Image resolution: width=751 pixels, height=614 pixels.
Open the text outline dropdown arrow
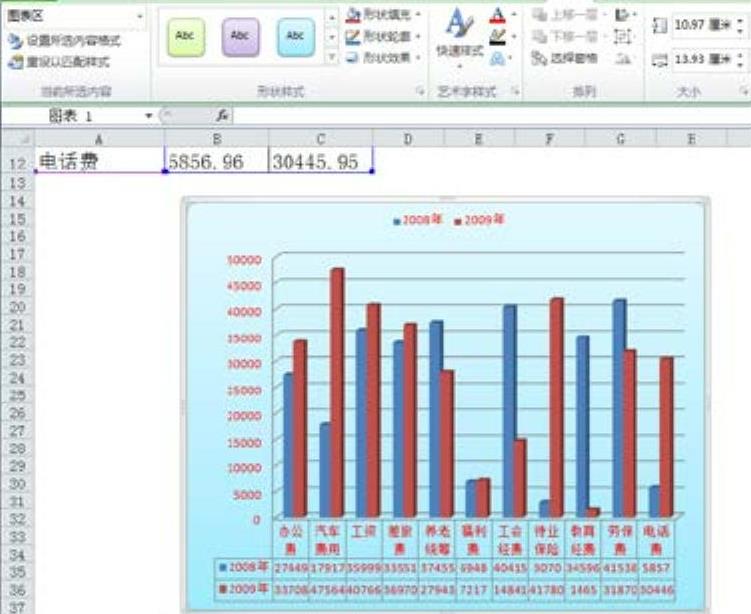click(x=514, y=36)
